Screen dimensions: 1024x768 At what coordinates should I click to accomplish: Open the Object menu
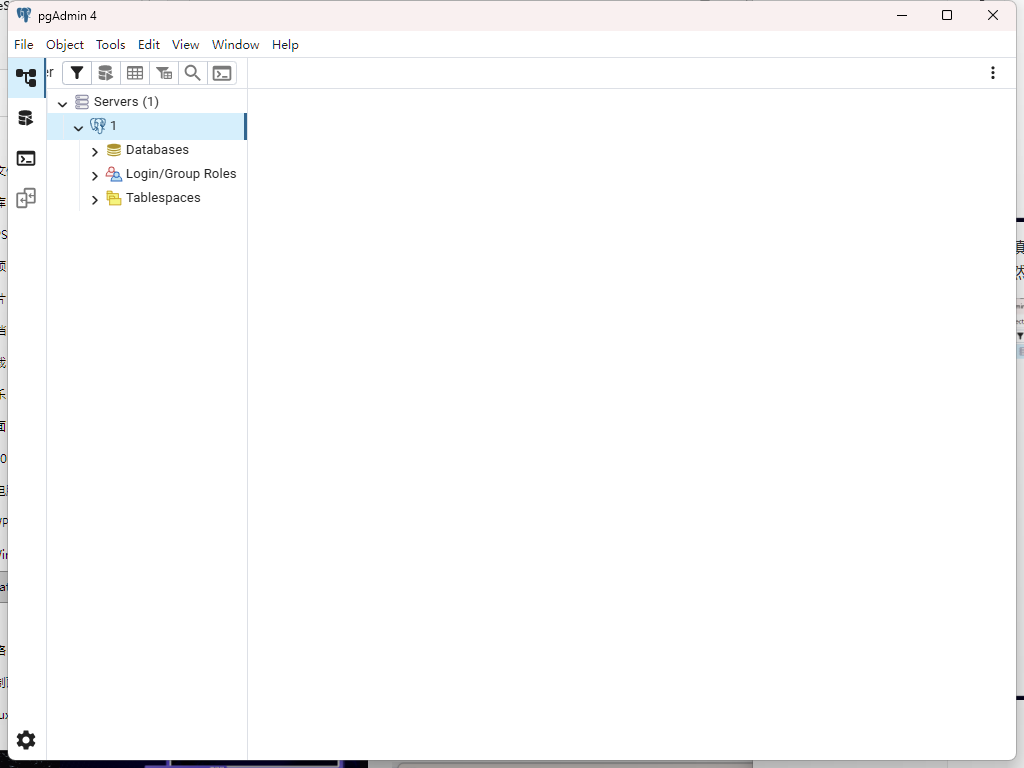(65, 45)
